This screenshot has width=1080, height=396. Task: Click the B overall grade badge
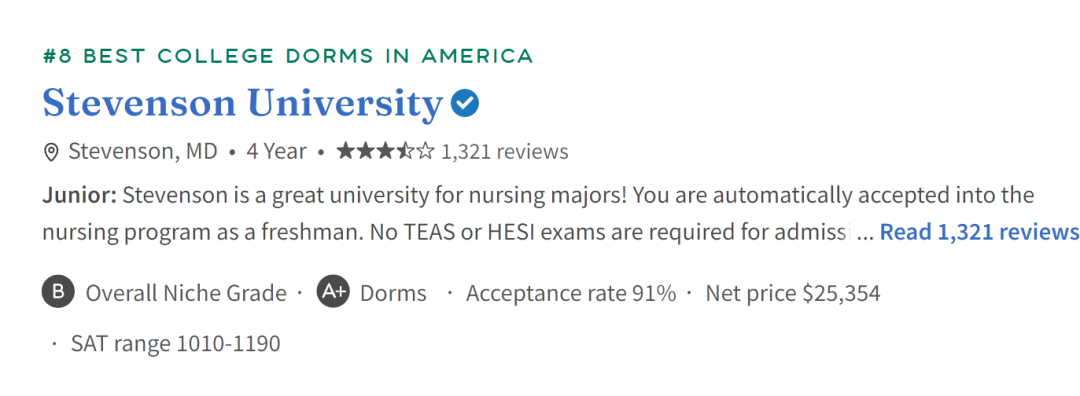59,291
